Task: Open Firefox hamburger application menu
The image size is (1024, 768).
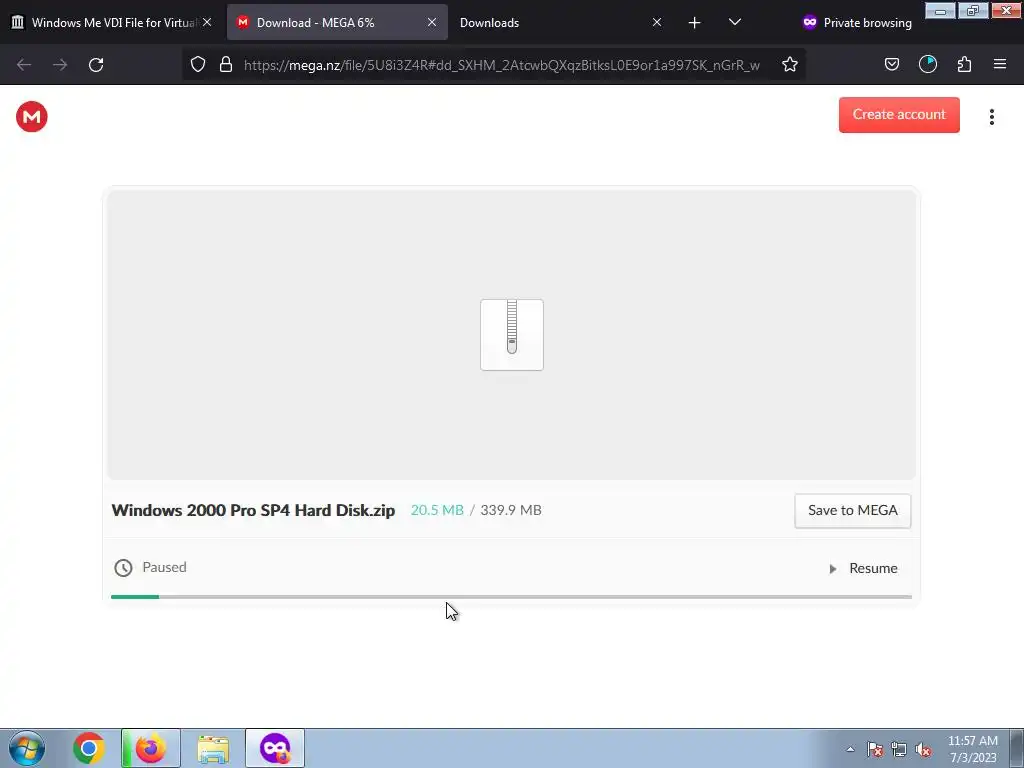Action: tap(999, 64)
